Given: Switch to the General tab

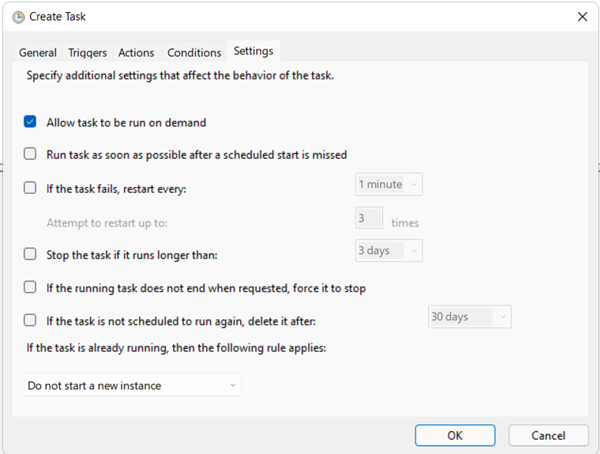Looking at the screenshot, I should pyautogui.click(x=38, y=52).
